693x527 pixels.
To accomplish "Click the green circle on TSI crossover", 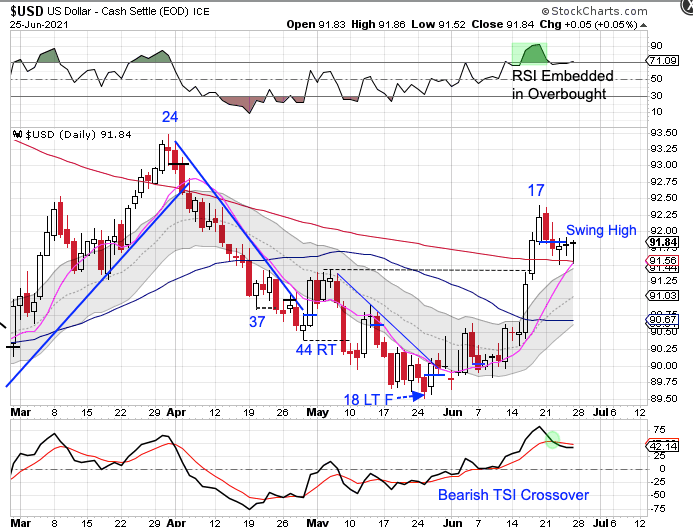I will [x=552, y=438].
